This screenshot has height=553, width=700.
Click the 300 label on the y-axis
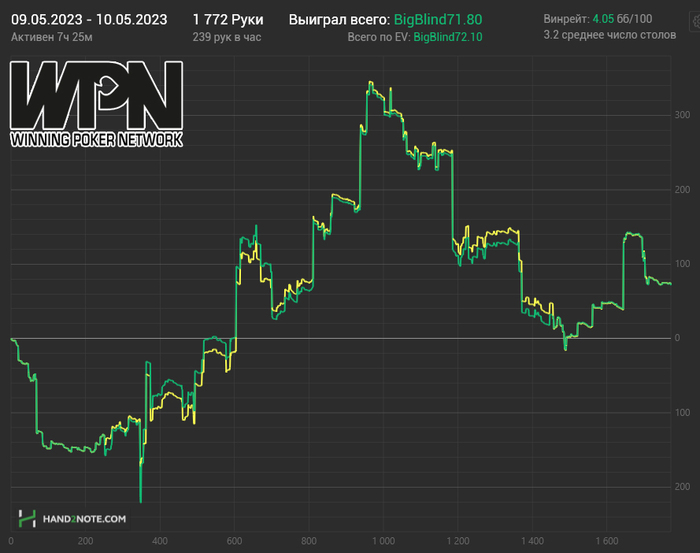pyautogui.click(x=682, y=115)
